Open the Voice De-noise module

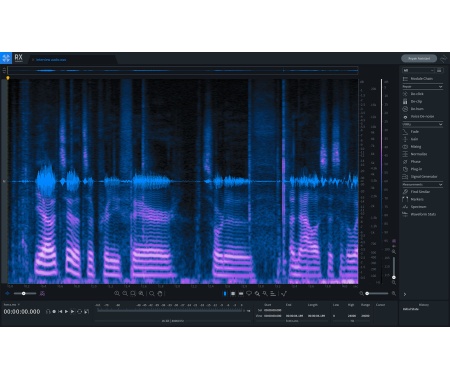pyautogui.click(x=422, y=117)
